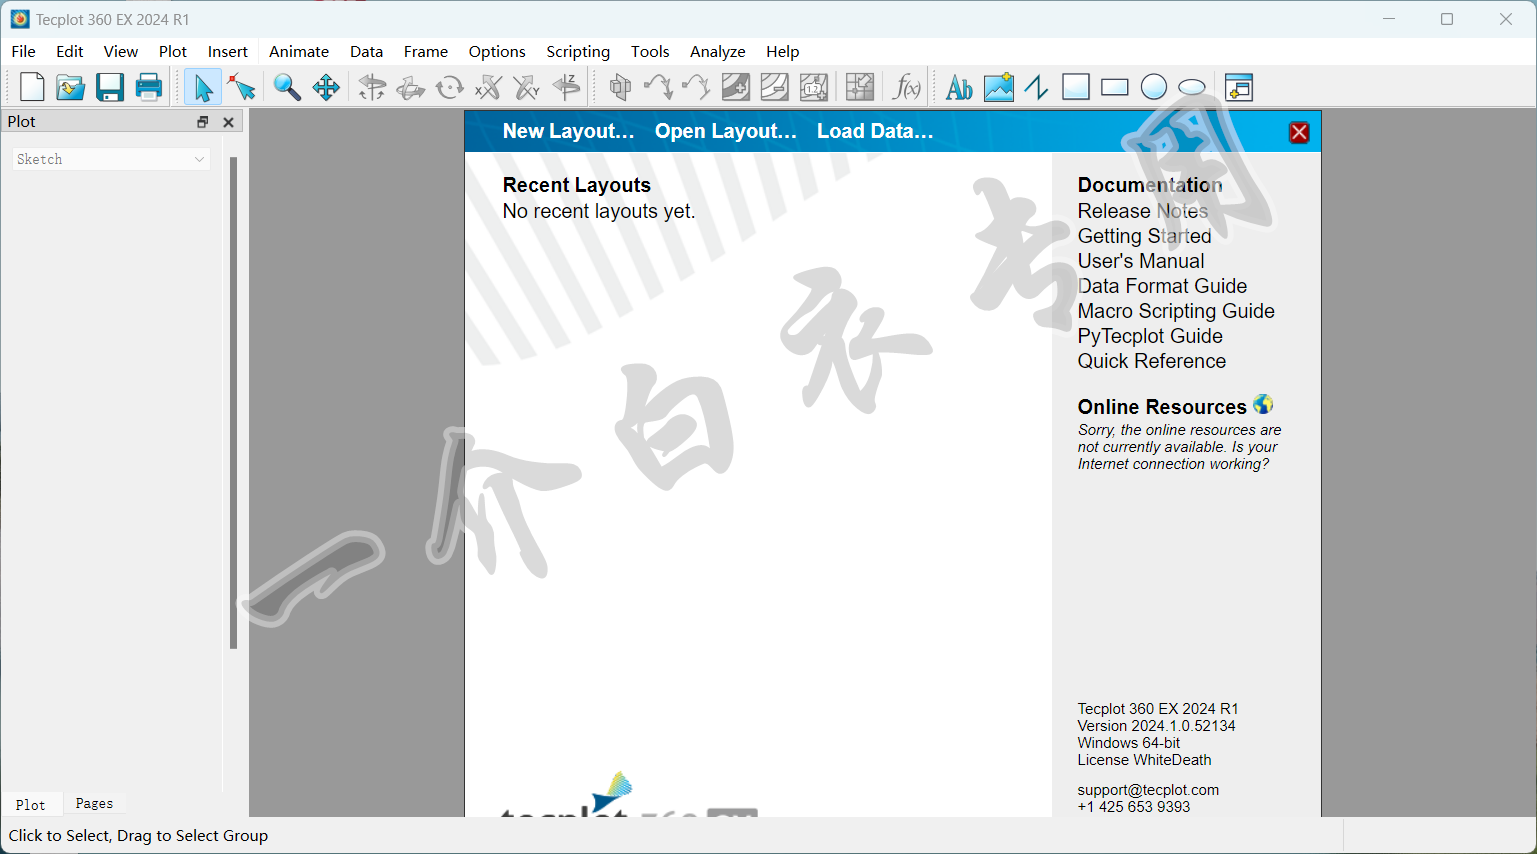Switch to the Plot sidebar tab
1537x854 pixels.
tap(30, 805)
